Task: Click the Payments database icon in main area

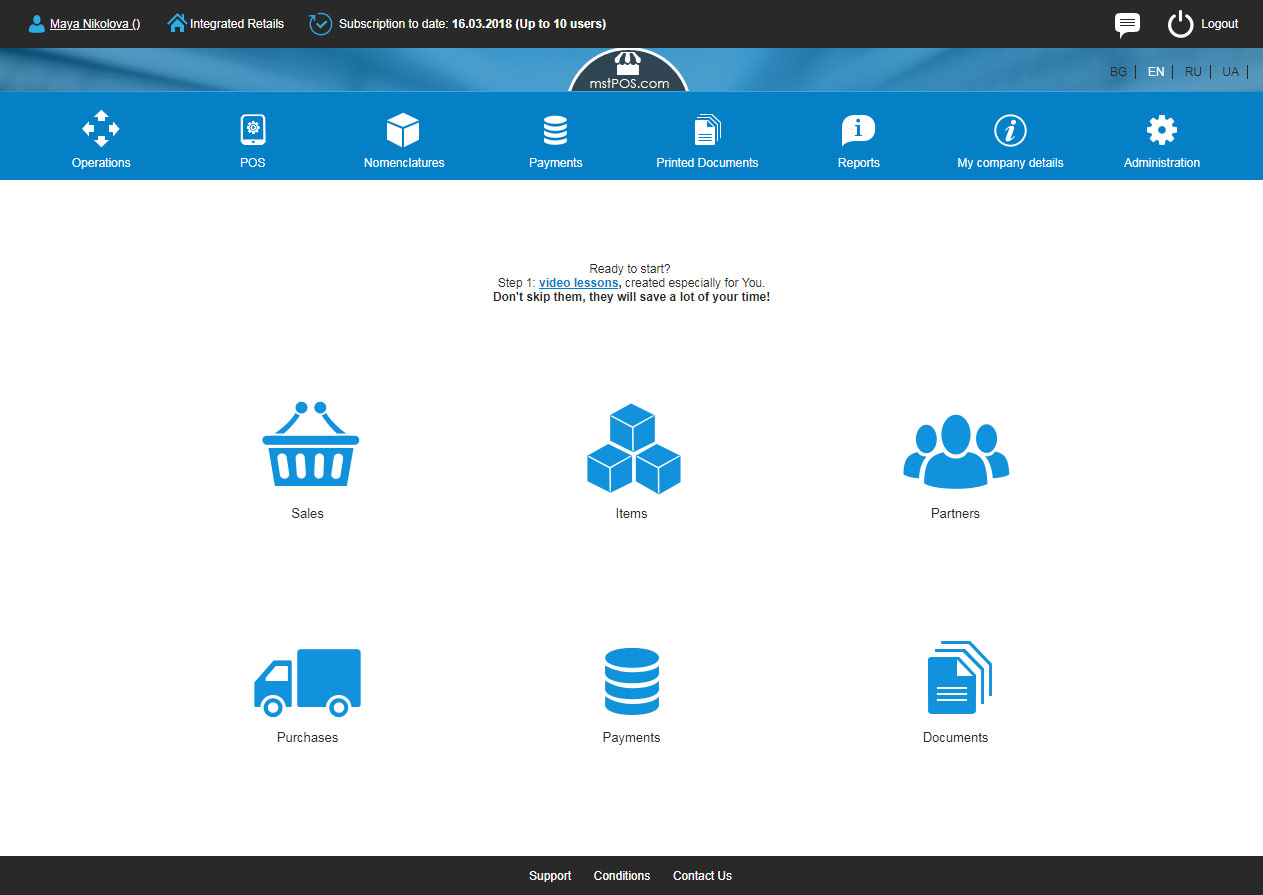Action: click(632, 681)
